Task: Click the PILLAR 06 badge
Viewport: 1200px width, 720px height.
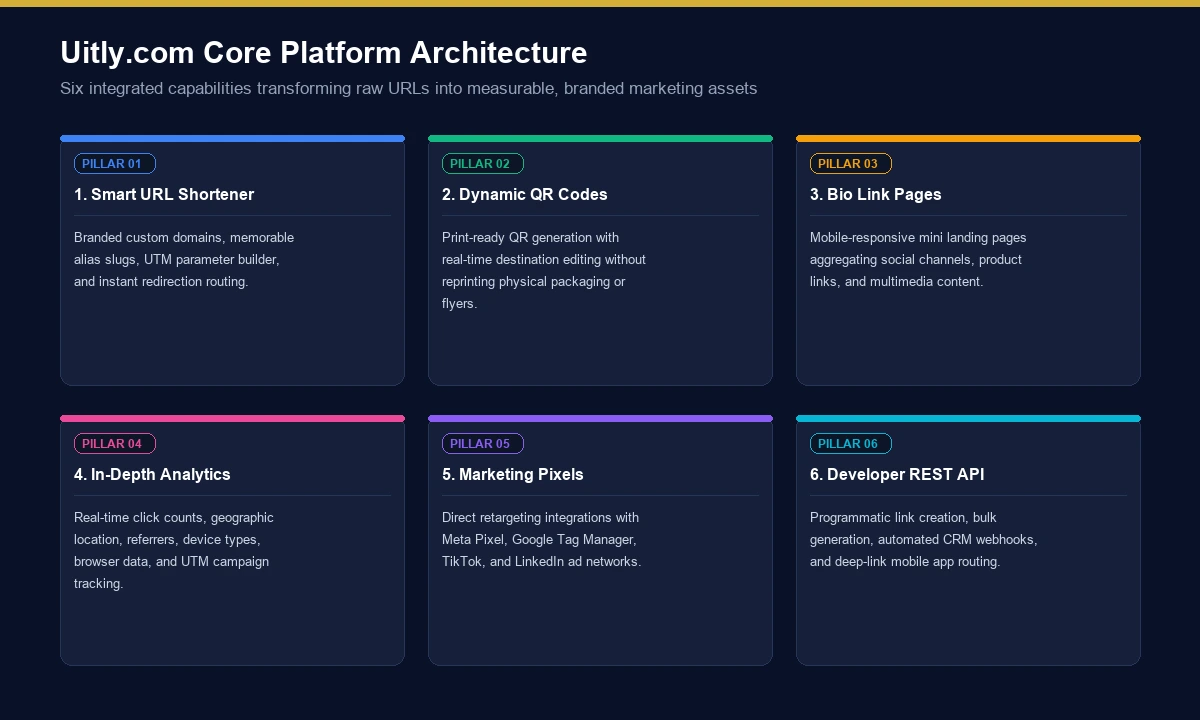Action: (x=851, y=444)
